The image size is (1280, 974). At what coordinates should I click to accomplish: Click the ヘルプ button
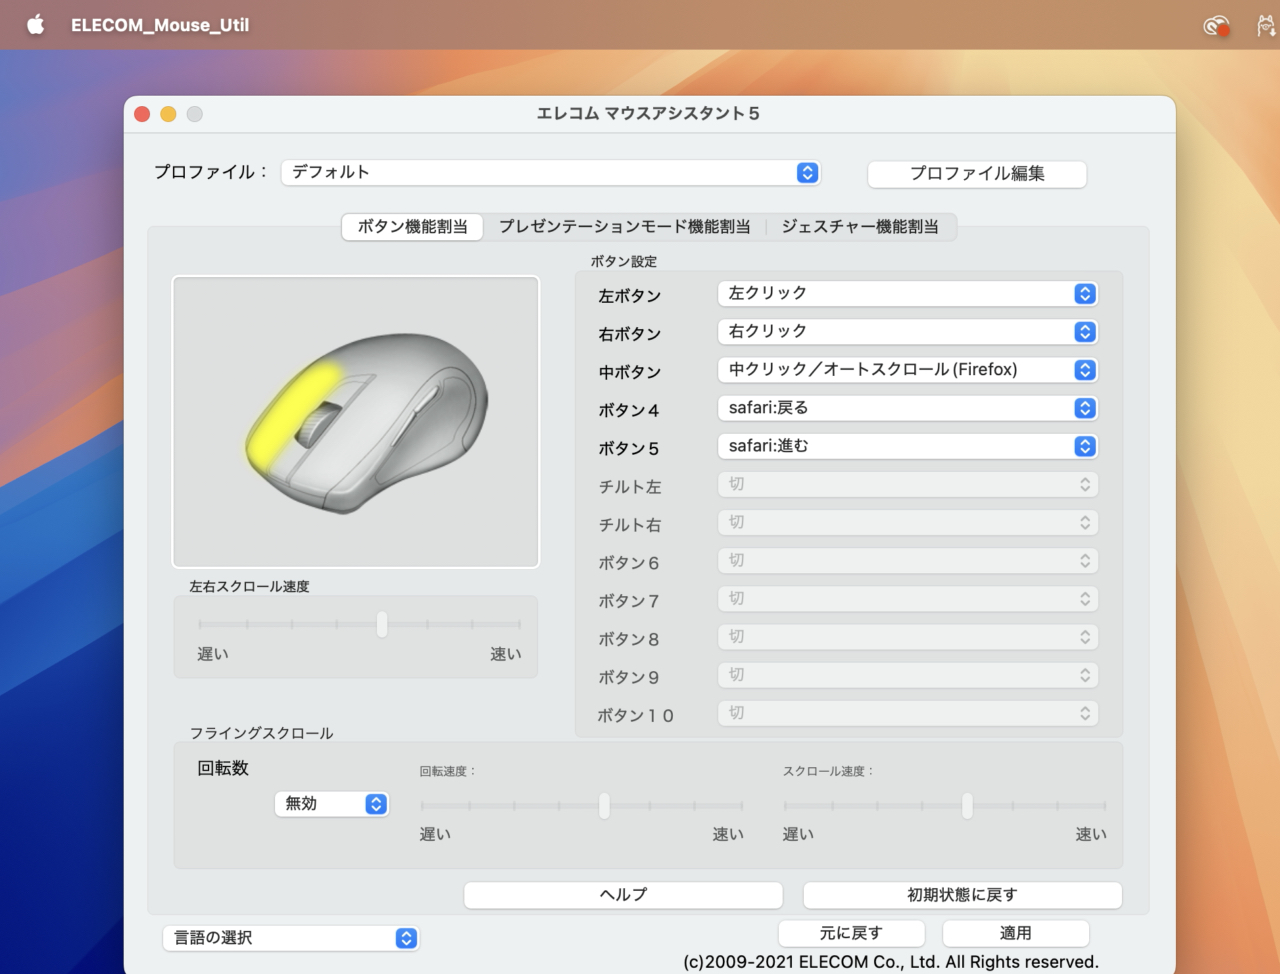coord(623,895)
